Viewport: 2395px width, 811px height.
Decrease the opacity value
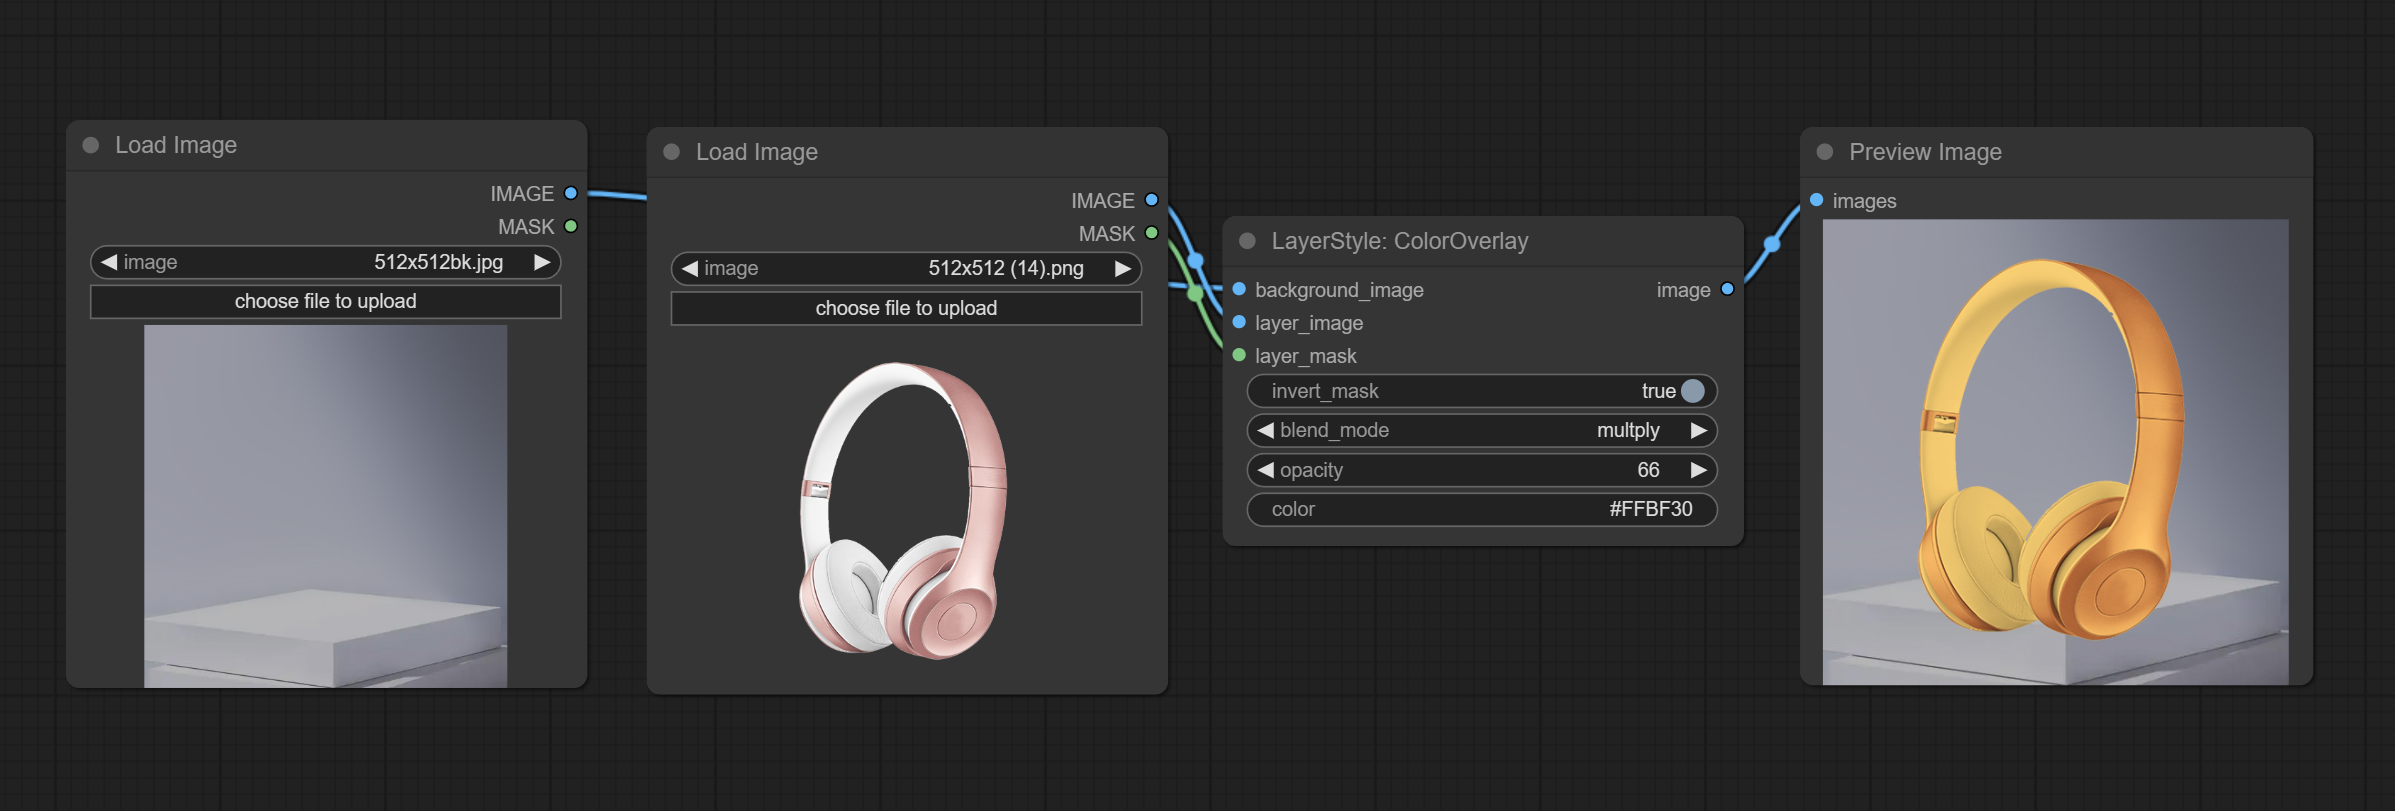point(1266,470)
